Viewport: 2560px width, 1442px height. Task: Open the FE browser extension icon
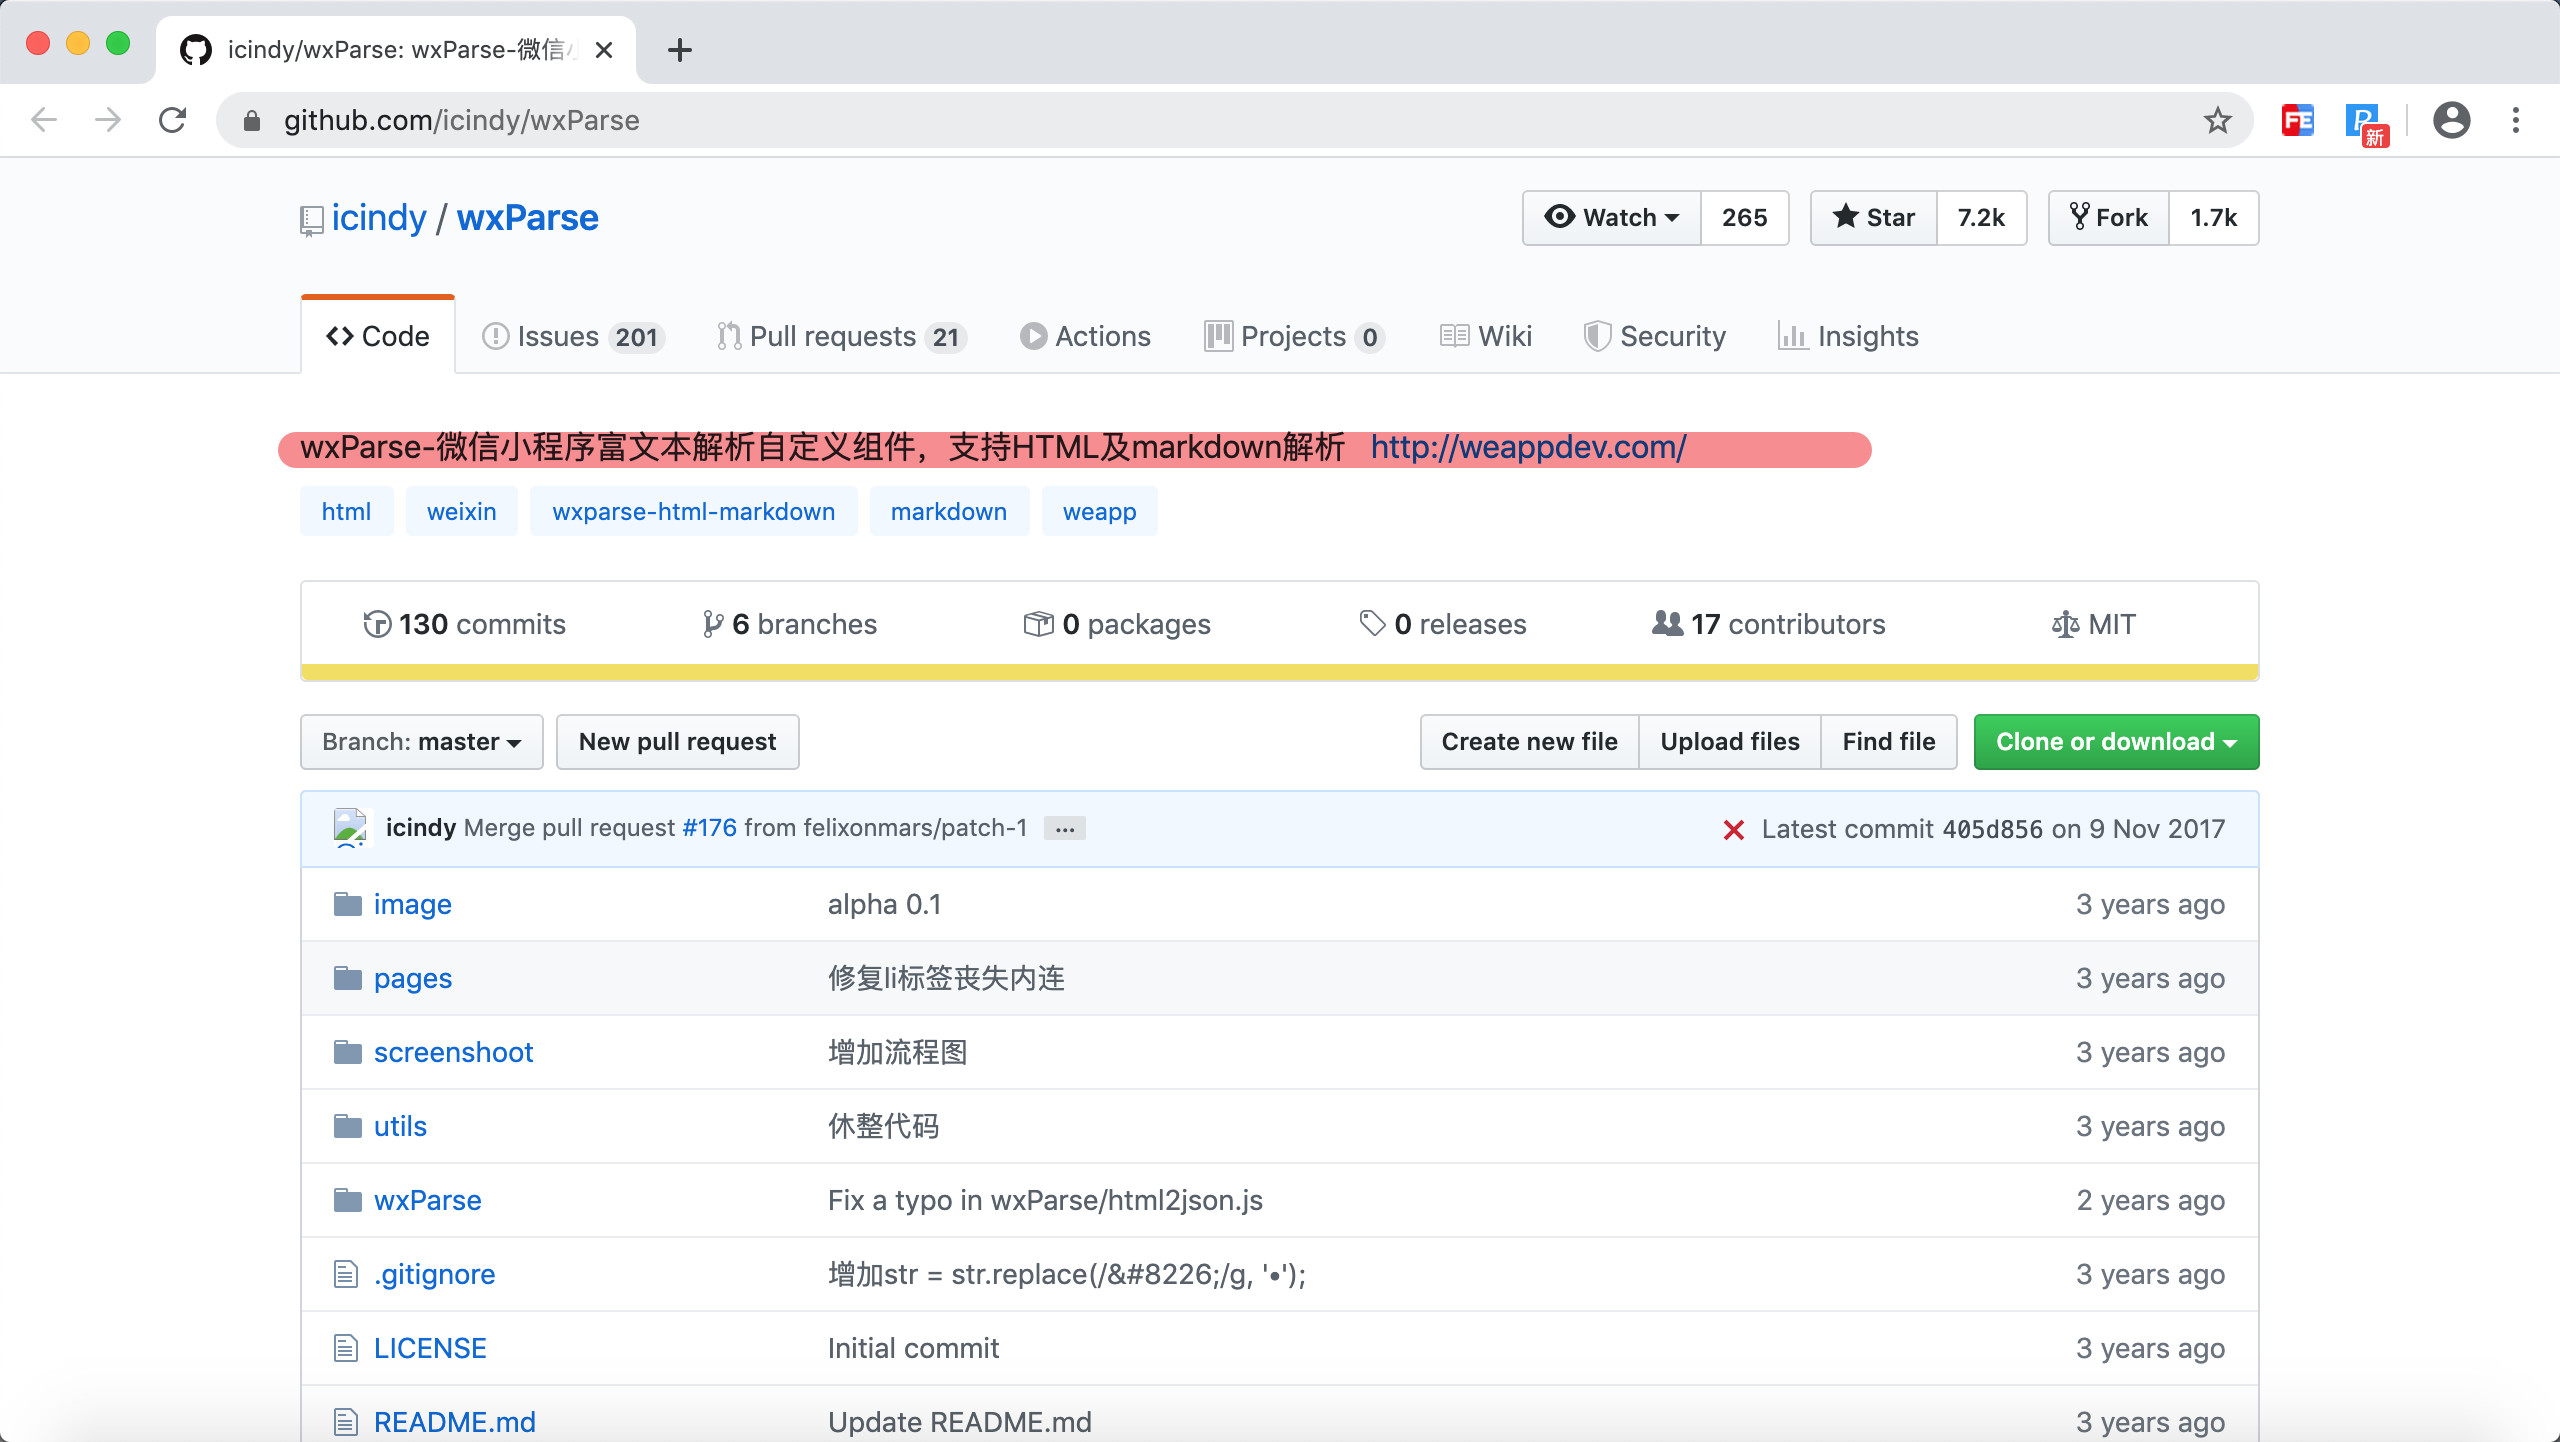pos(2297,120)
